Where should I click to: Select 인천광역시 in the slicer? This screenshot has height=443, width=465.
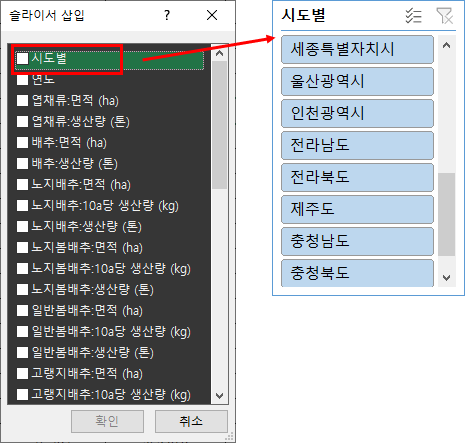coord(357,113)
